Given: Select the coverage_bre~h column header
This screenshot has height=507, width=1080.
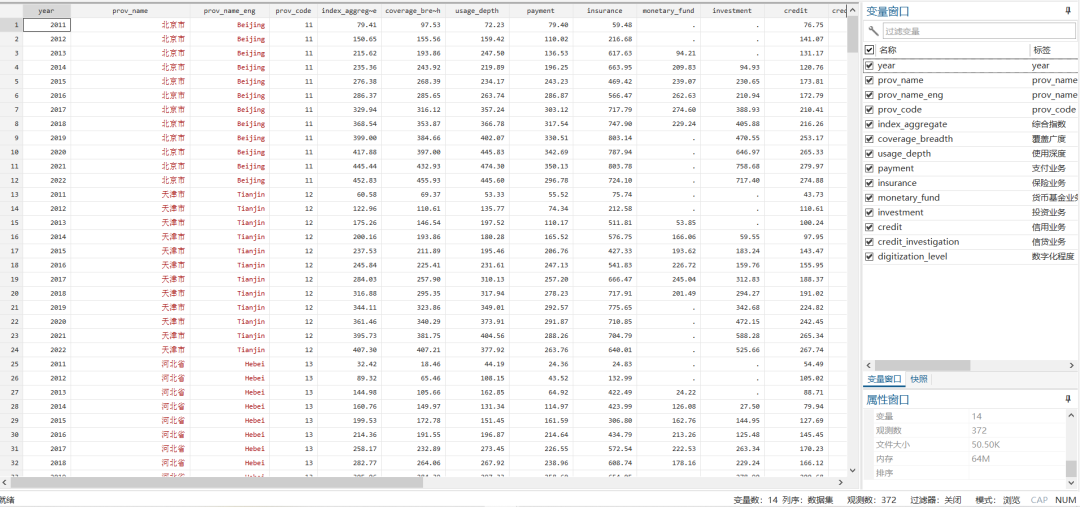Looking at the screenshot, I should (x=413, y=11).
